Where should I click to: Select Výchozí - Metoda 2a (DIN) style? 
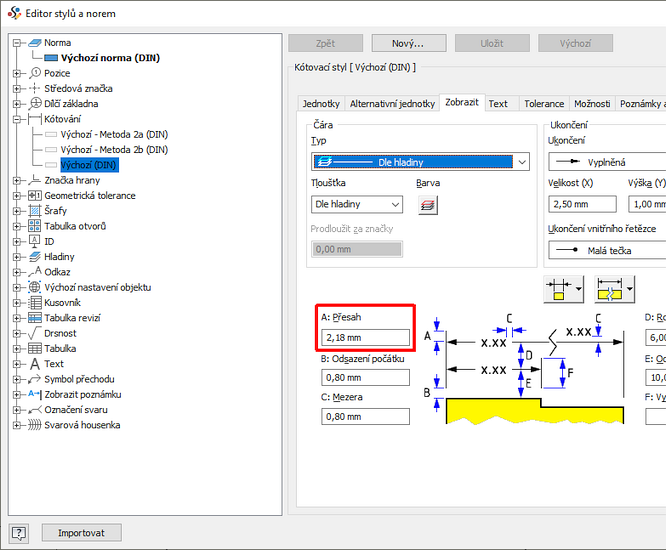pyautogui.click(x=114, y=134)
